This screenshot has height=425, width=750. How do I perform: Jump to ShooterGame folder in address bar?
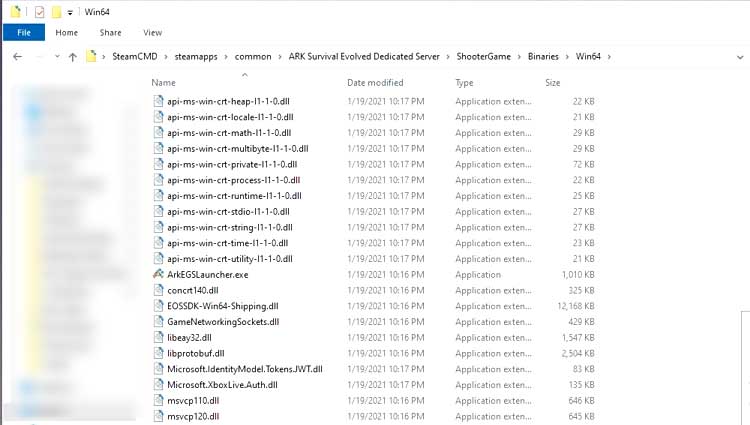point(484,56)
